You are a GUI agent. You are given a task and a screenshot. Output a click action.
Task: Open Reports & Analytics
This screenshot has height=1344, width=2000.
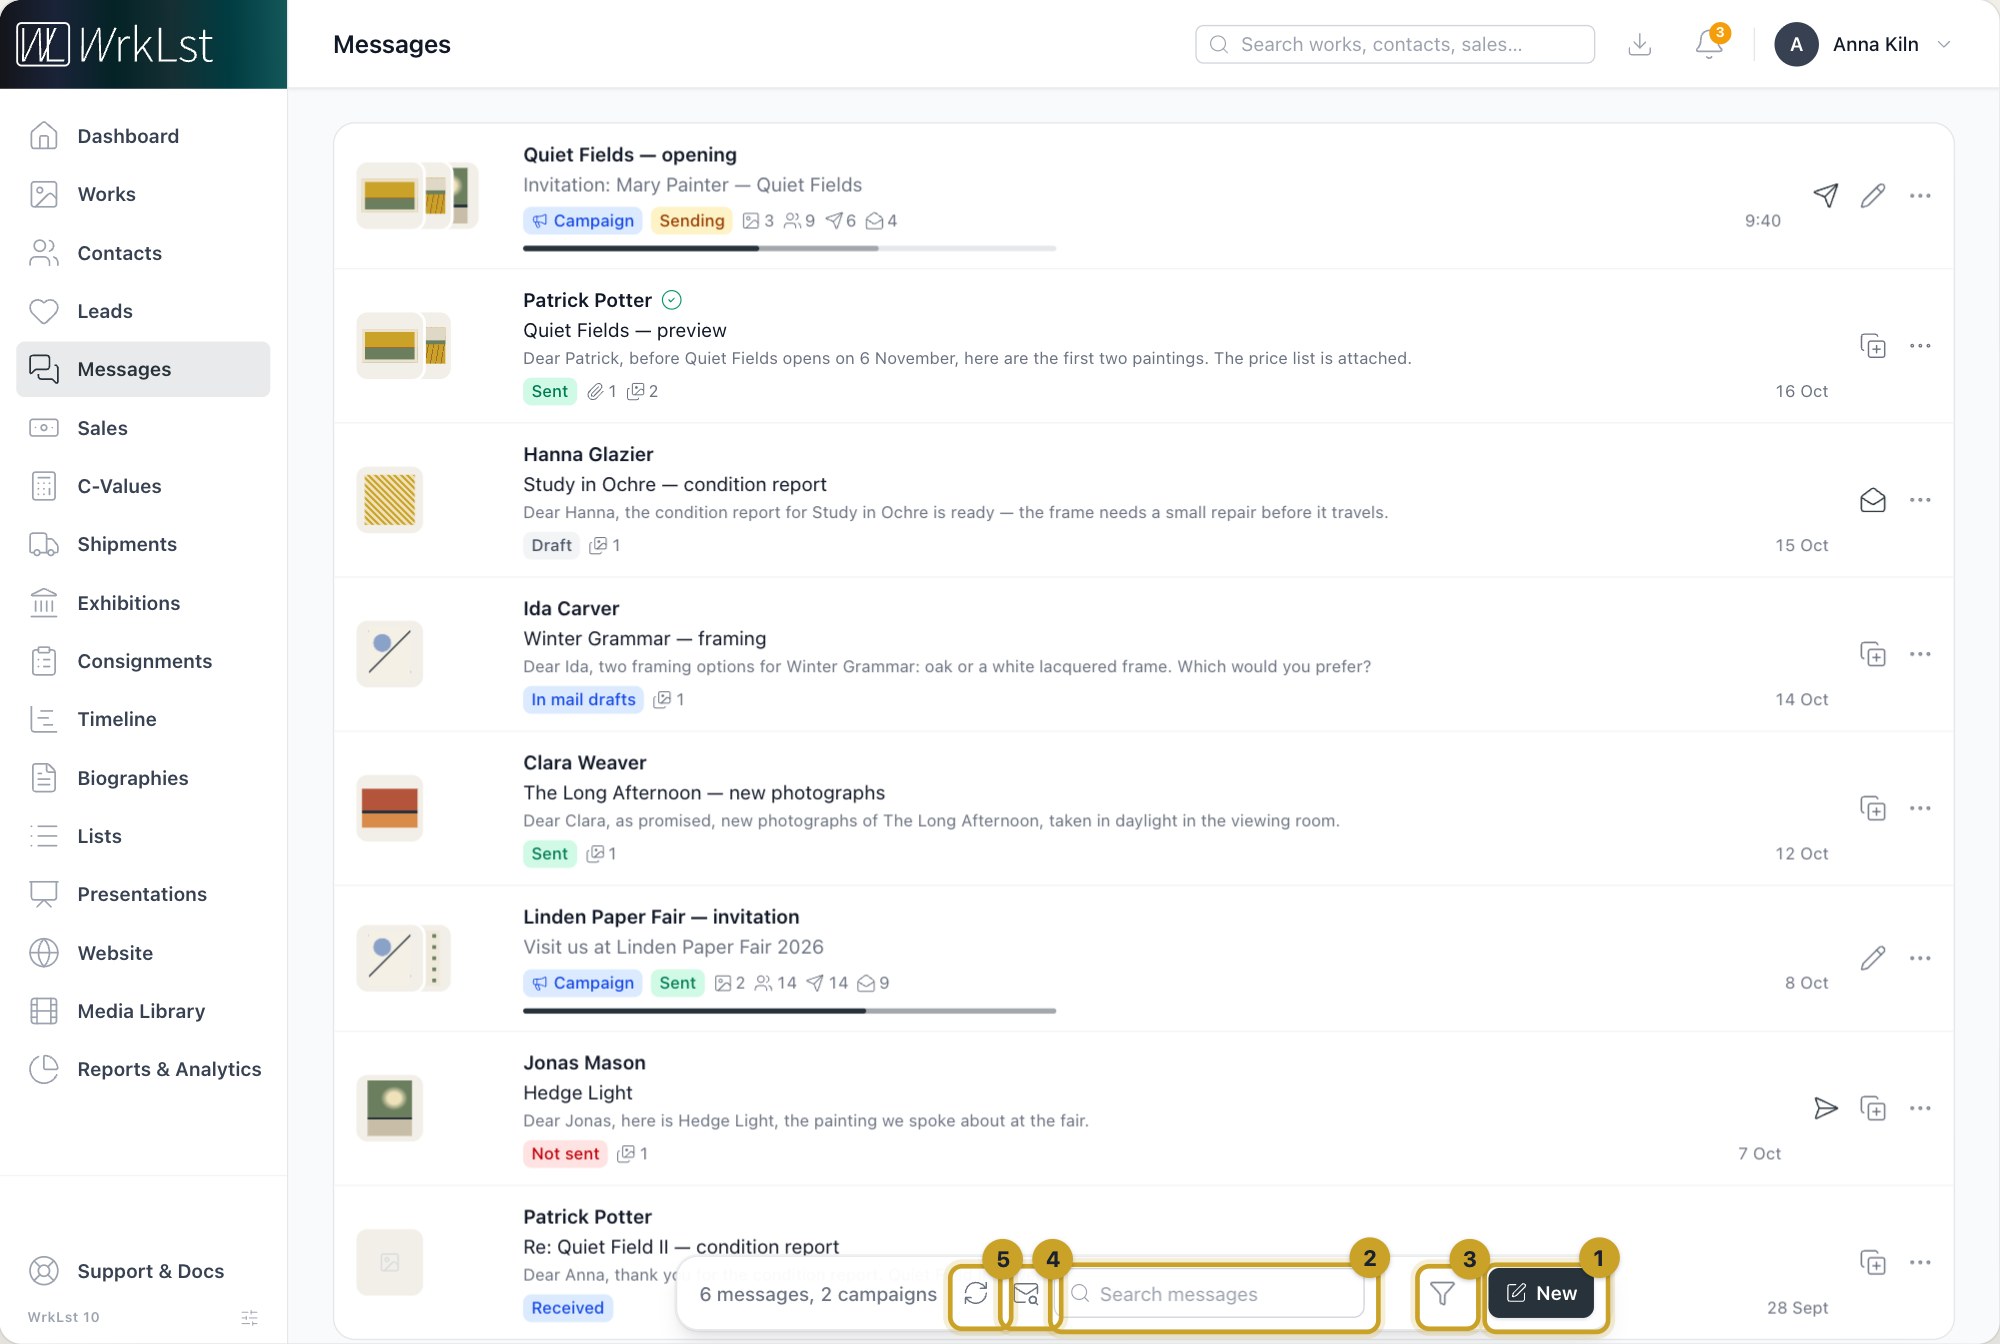[143, 1069]
